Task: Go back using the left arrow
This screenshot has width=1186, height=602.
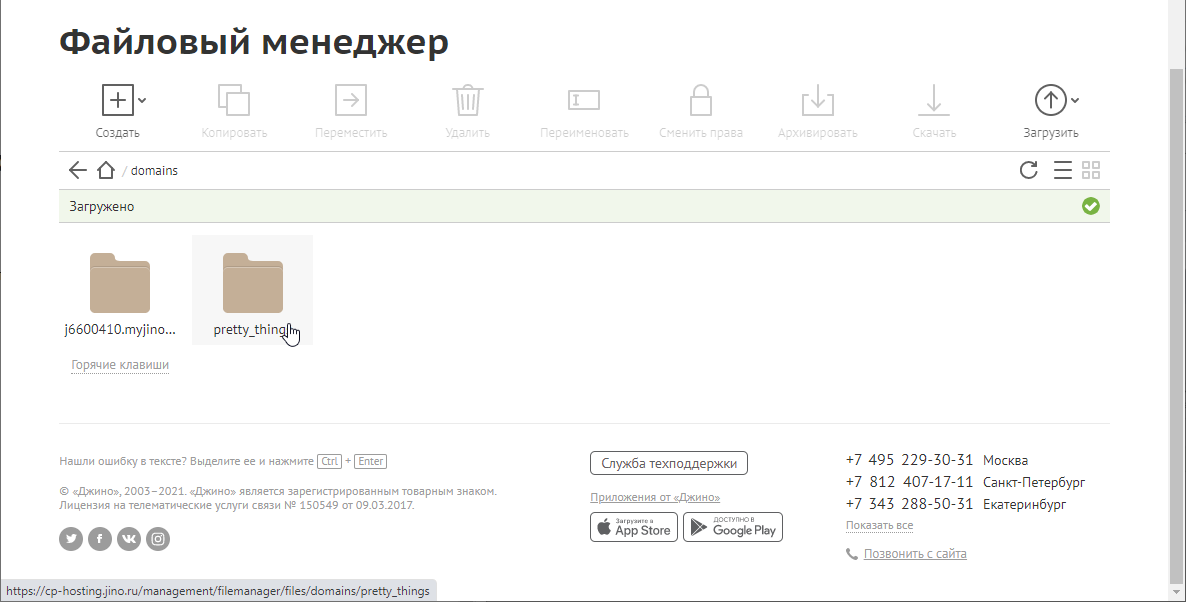Action: point(77,170)
